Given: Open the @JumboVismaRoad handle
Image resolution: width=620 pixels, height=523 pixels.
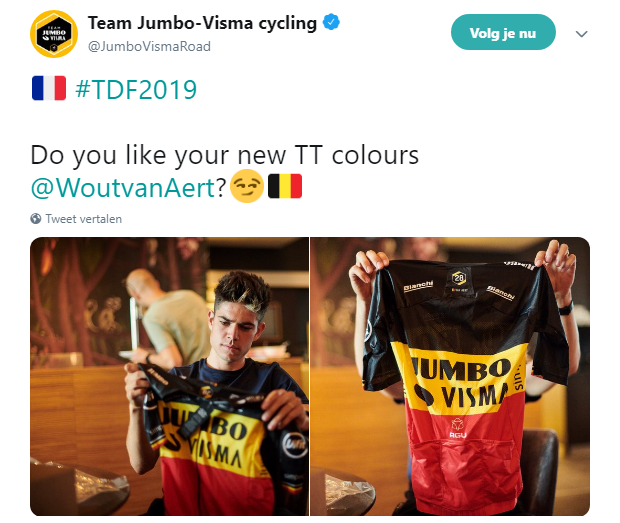Looking at the screenshot, I should pyautogui.click(x=149, y=47).
